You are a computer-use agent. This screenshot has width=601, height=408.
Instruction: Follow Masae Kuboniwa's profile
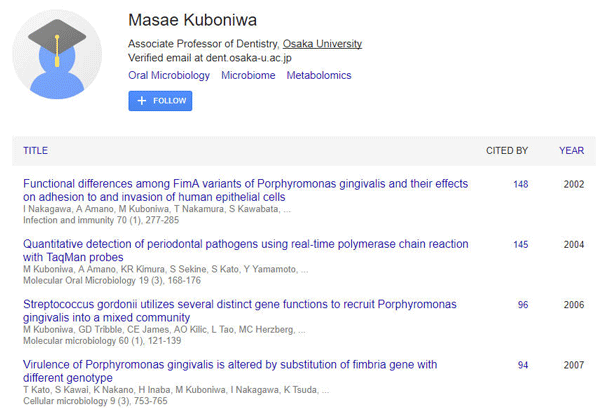pos(160,101)
